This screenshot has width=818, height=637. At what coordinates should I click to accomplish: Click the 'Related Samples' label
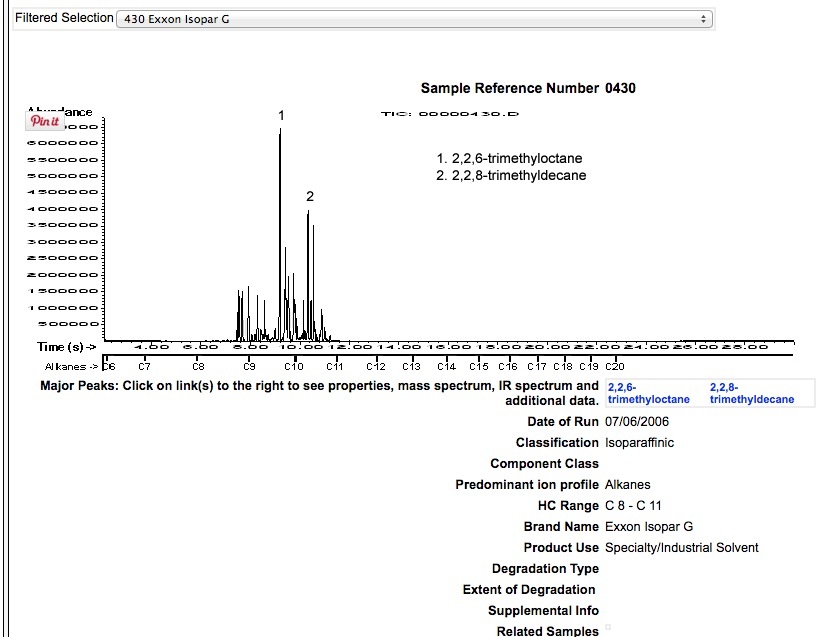coord(547,631)
